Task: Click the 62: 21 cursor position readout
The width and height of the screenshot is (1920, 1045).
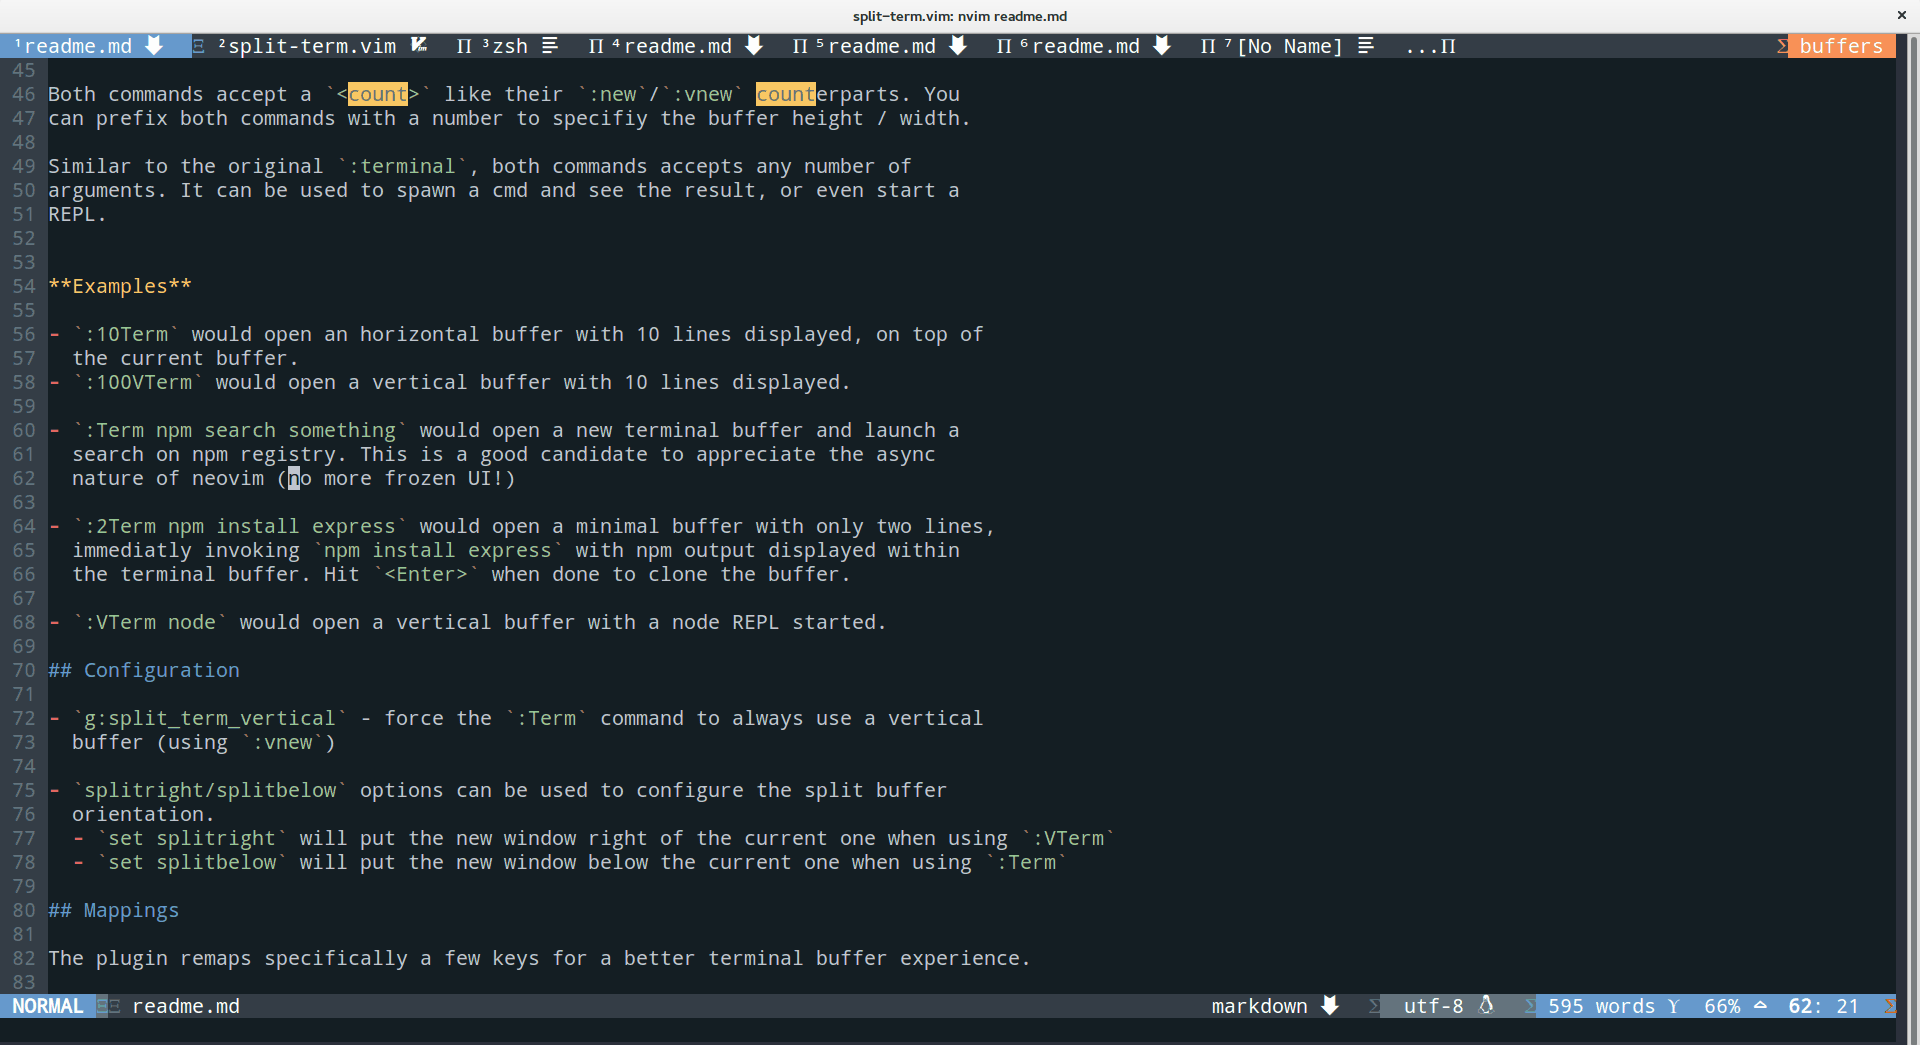Action: 1823,1006
